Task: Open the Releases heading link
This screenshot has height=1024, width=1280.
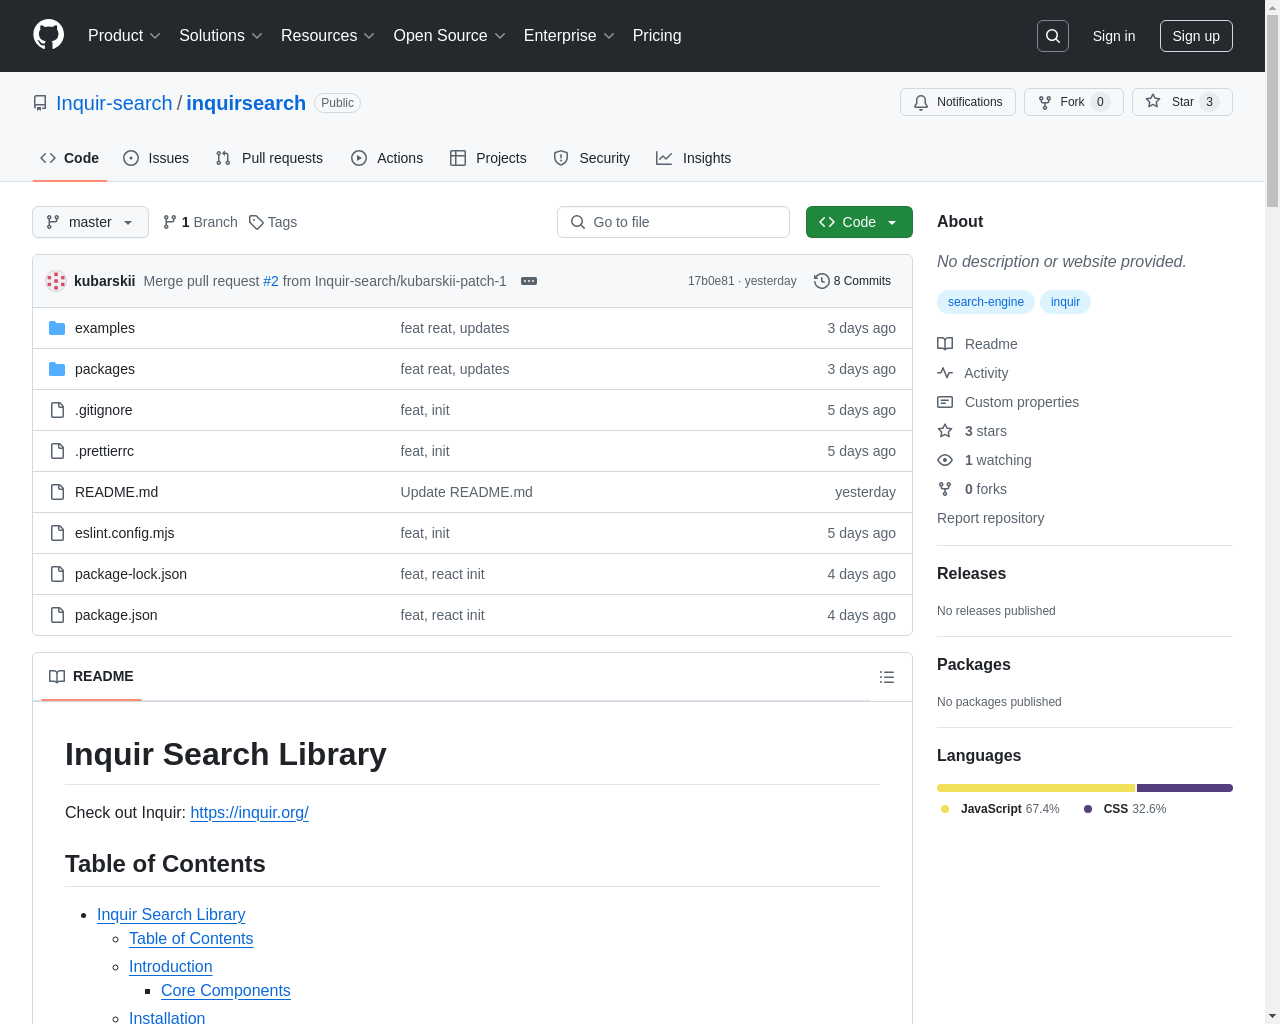Action: (x=971, y=573)
